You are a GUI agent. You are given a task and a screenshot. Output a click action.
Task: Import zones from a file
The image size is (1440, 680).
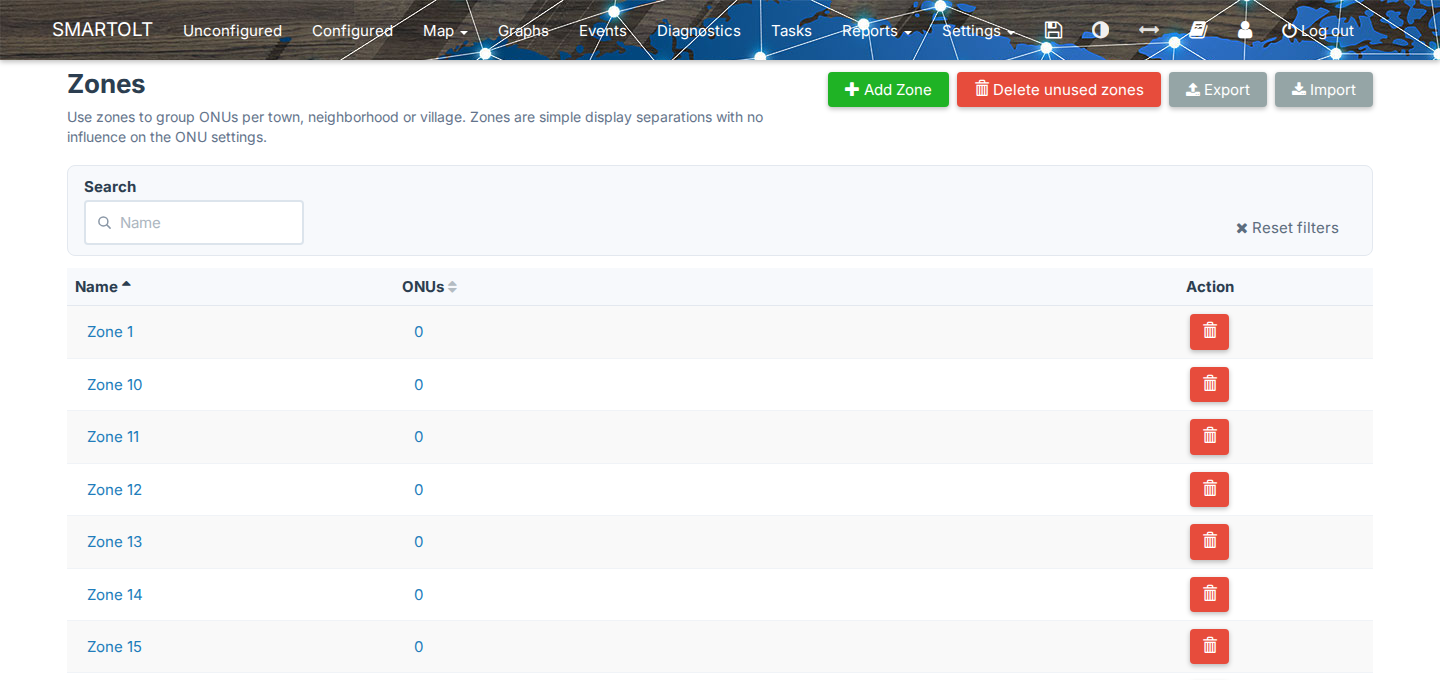tap(1324, 89)
